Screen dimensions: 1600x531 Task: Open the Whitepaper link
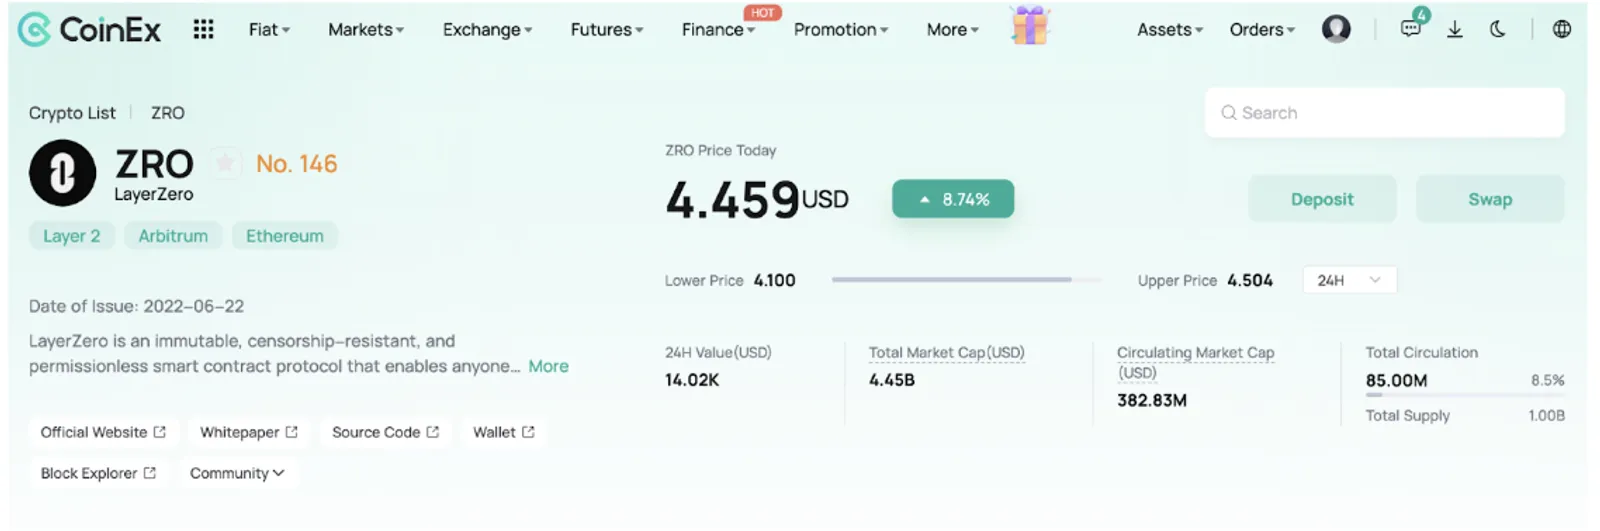point(249,432)
